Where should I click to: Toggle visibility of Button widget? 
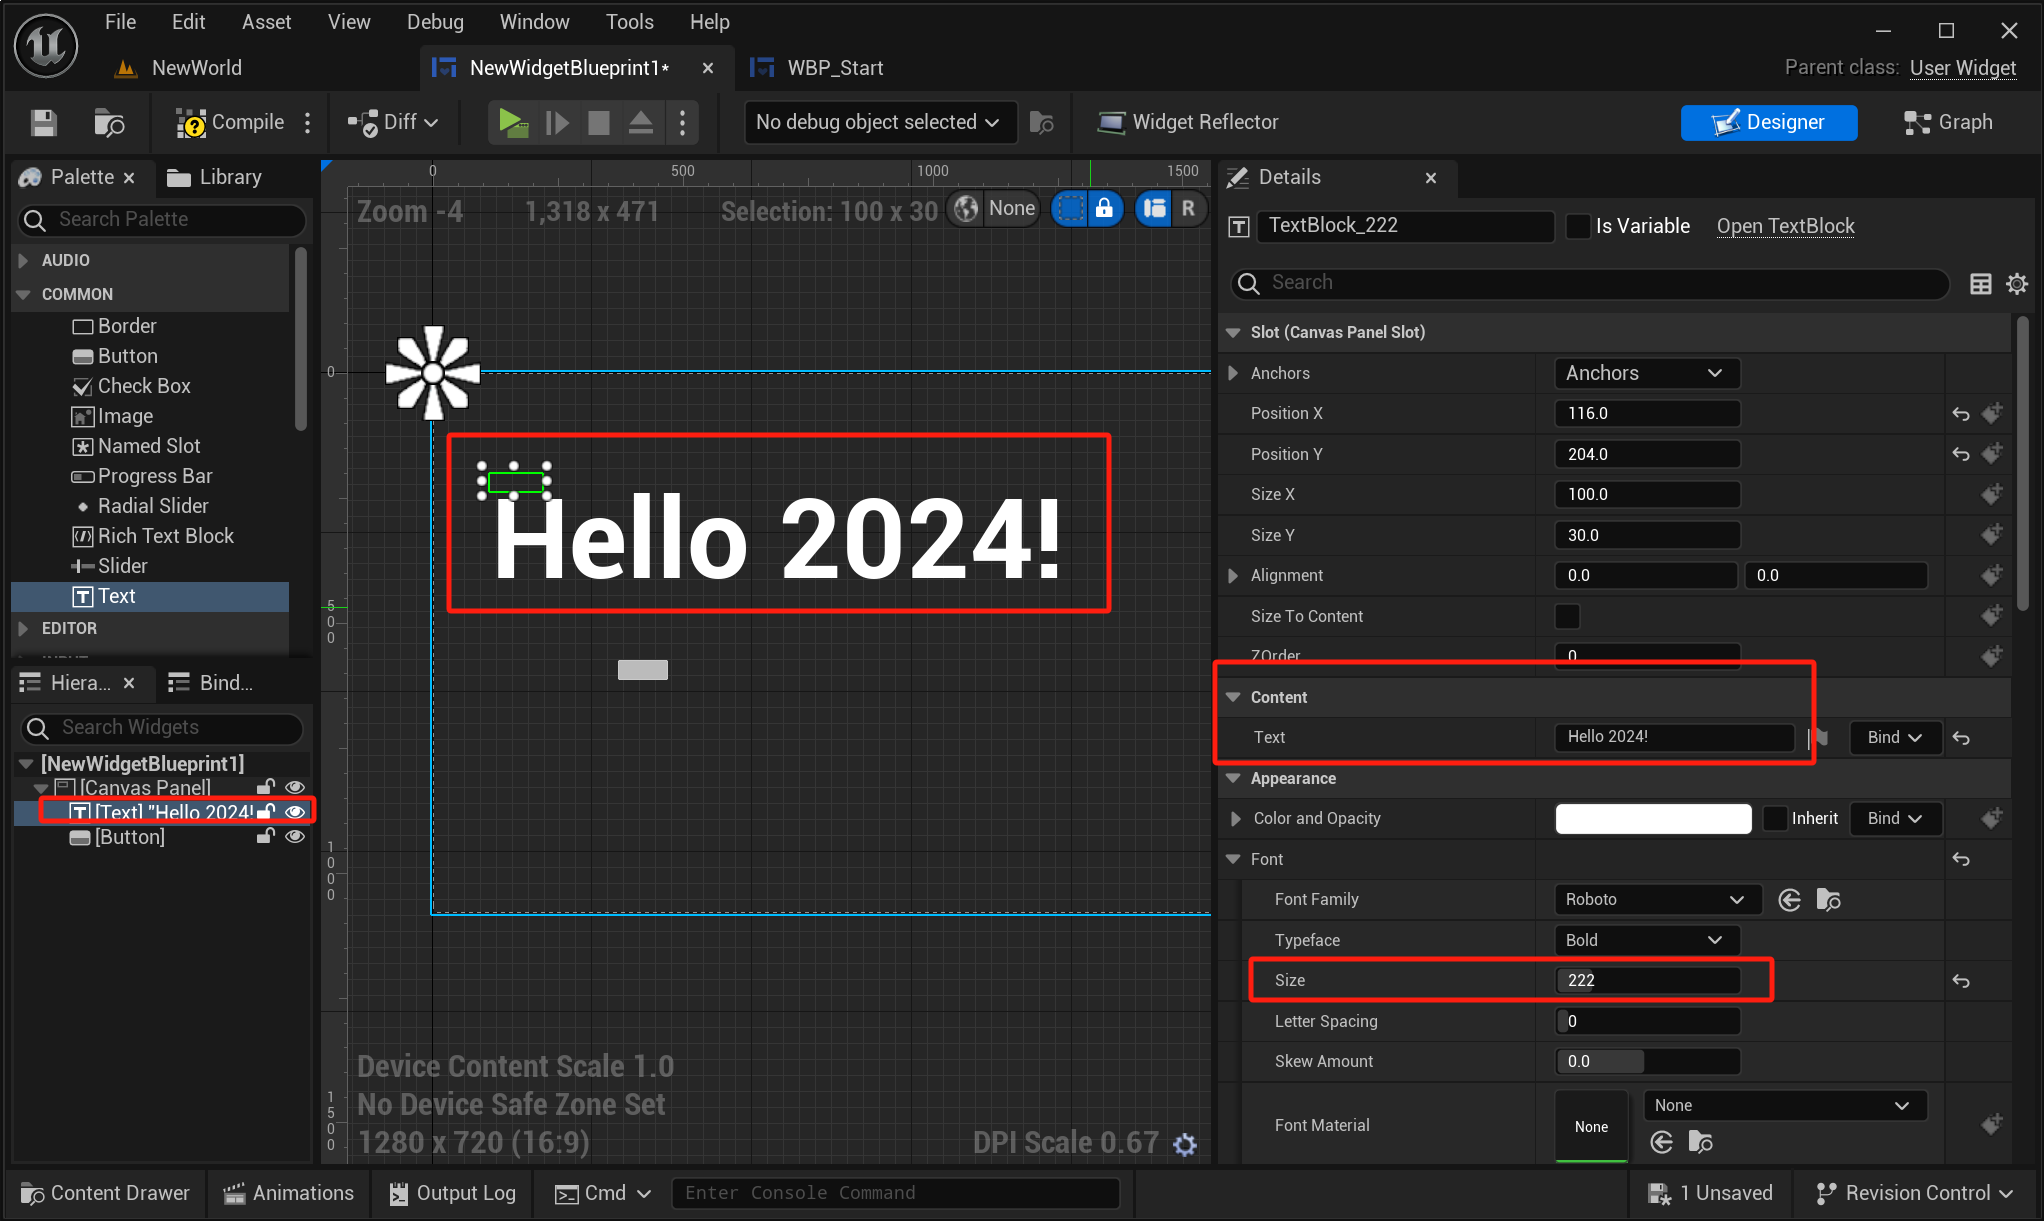tap(295, 836)
